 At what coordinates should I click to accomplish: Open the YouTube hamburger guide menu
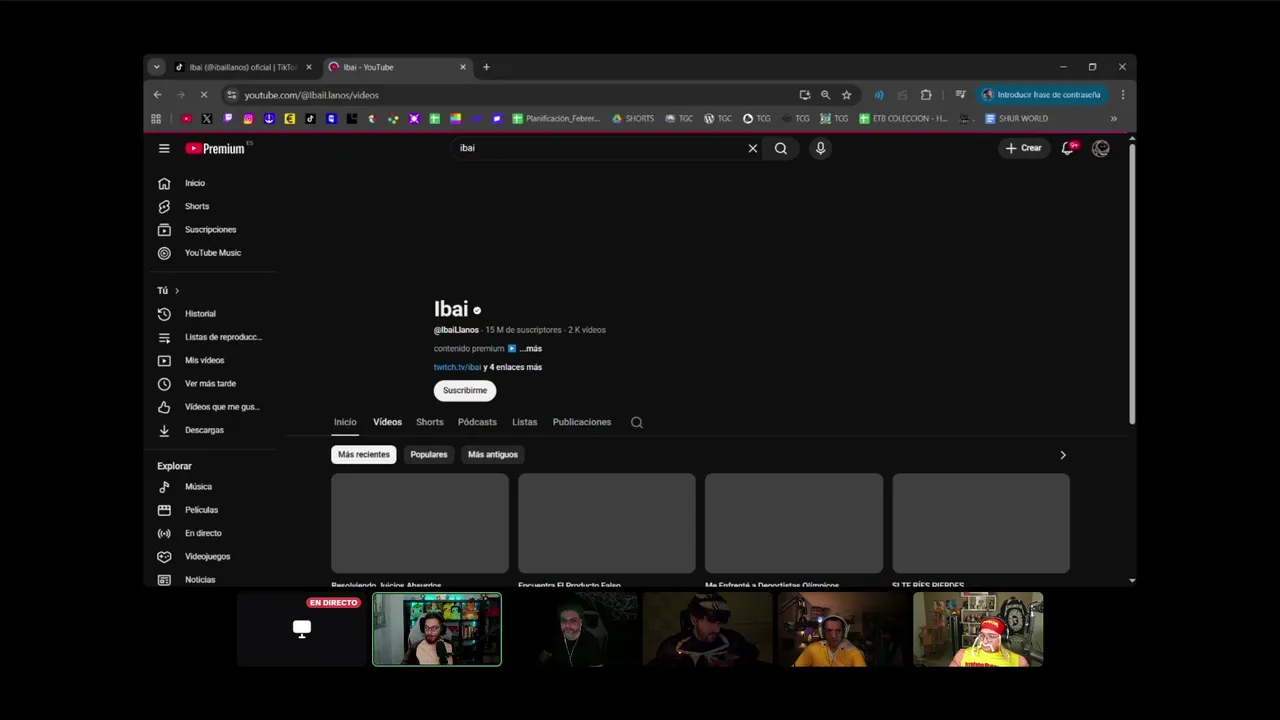point(164,148)
